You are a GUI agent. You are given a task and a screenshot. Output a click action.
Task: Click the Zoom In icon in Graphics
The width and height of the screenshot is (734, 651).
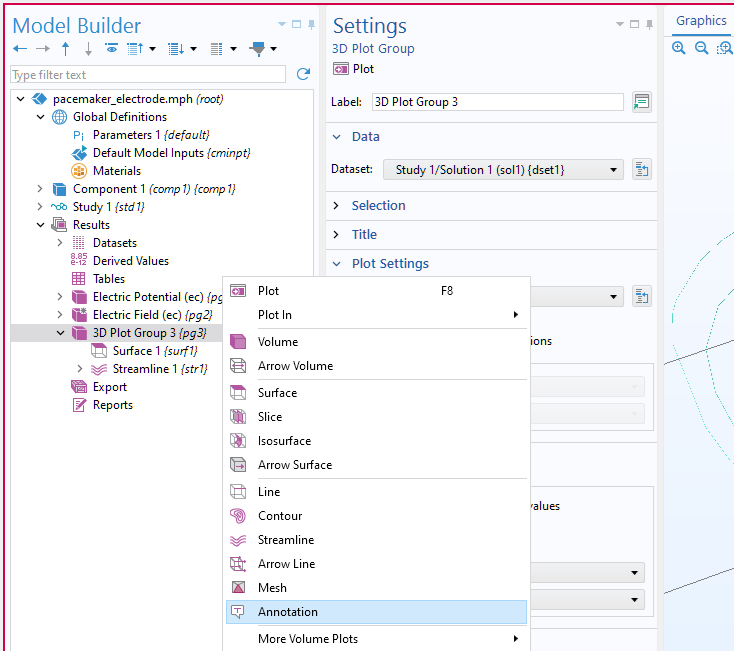click(679, 48)
